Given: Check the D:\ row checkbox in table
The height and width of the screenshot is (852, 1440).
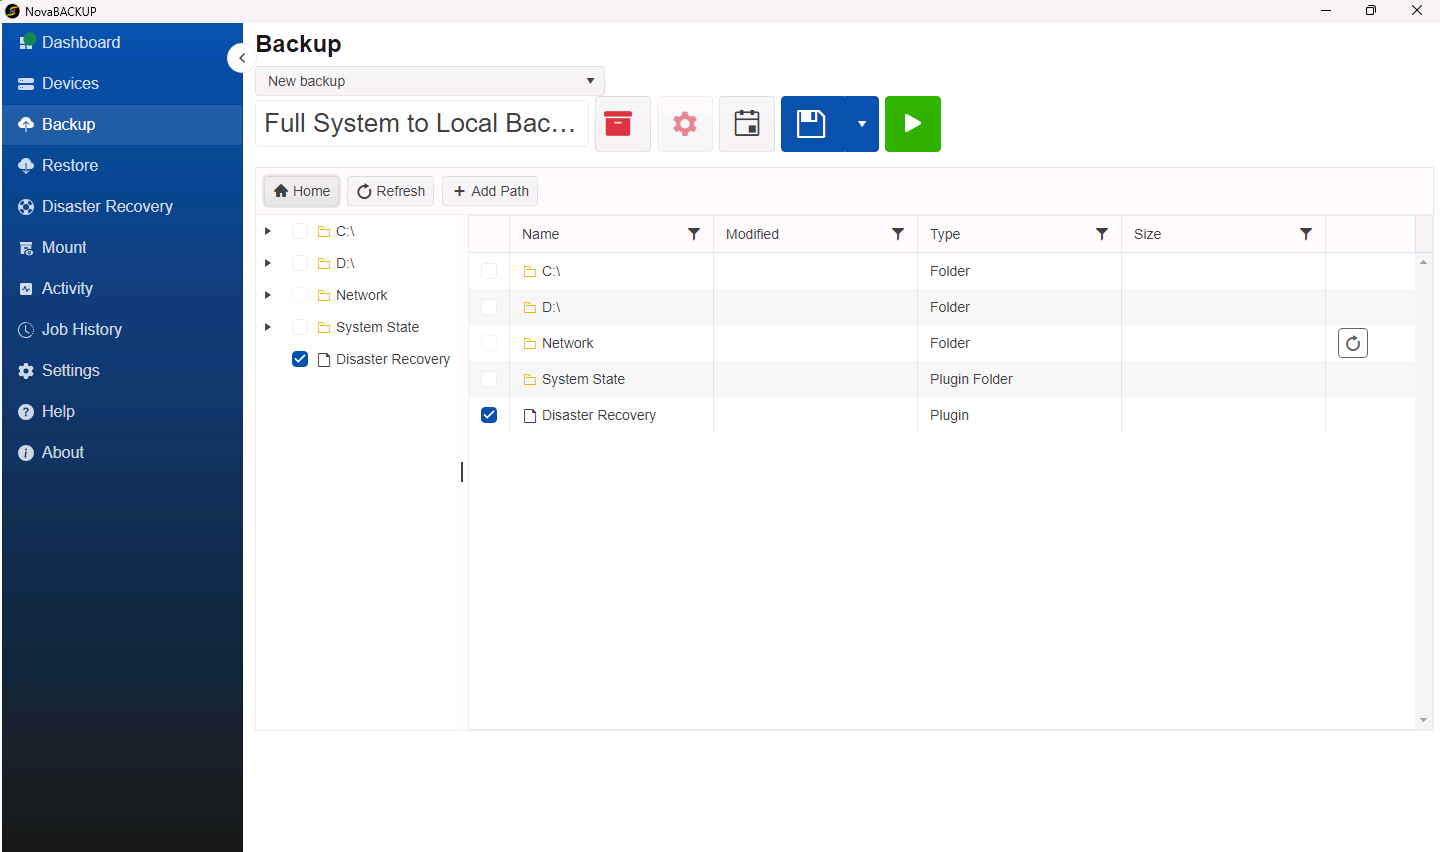Looking at the screenshot, I should [x=489, y=307].
